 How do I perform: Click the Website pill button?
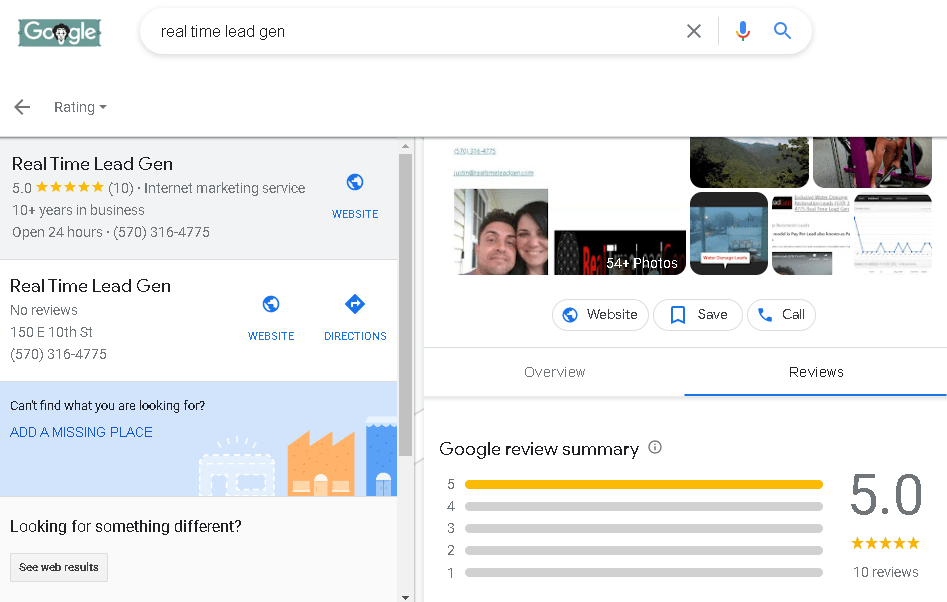pos(600,315)
